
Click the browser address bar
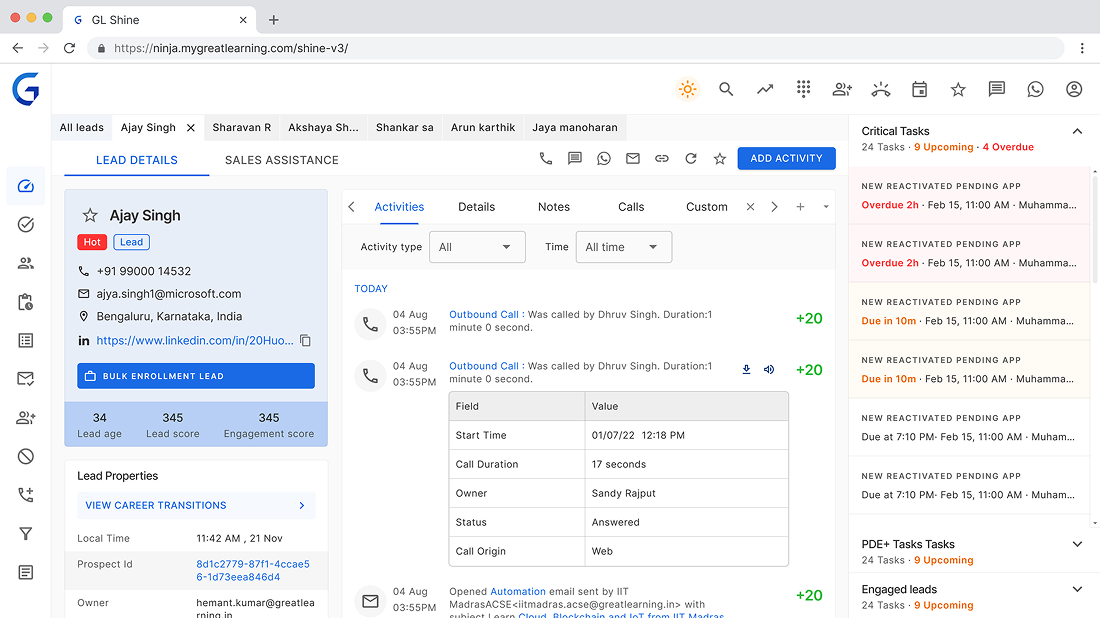580,48
